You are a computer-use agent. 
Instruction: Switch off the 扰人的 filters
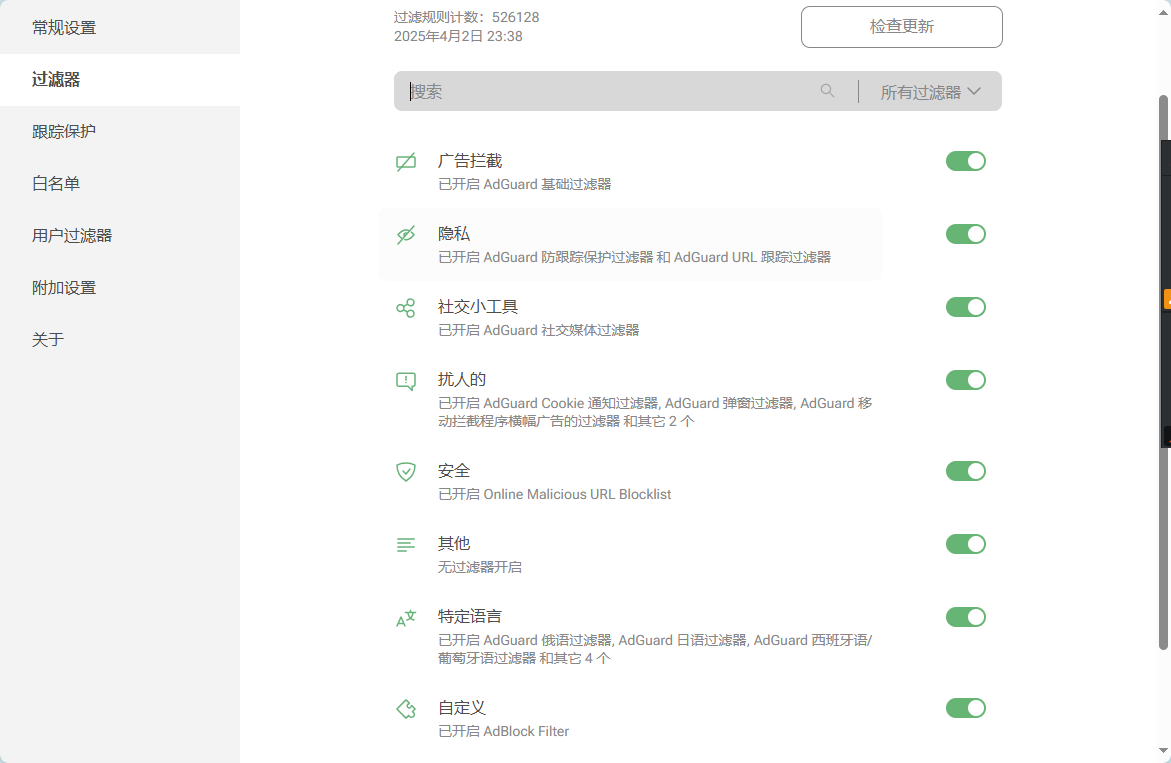(x=966, y=380)
